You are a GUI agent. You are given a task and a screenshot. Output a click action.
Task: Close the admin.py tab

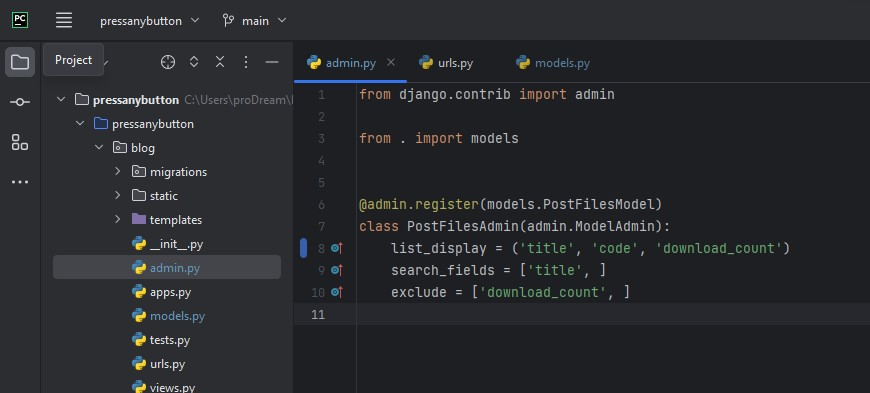[x=391, y=62]
